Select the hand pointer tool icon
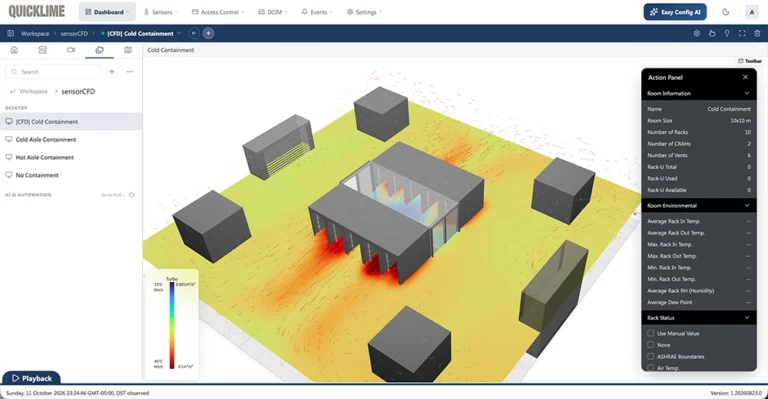Screen dimensions: 768x399 point(712,33)
